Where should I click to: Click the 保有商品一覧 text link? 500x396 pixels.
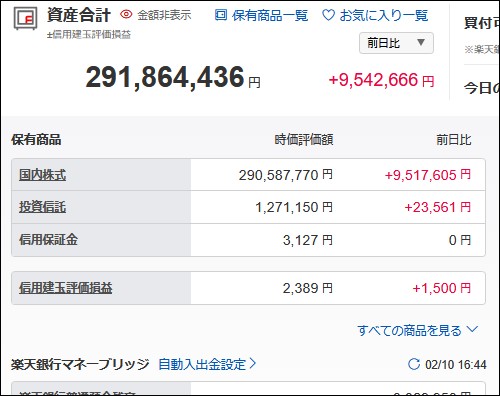tap(270, 15)
